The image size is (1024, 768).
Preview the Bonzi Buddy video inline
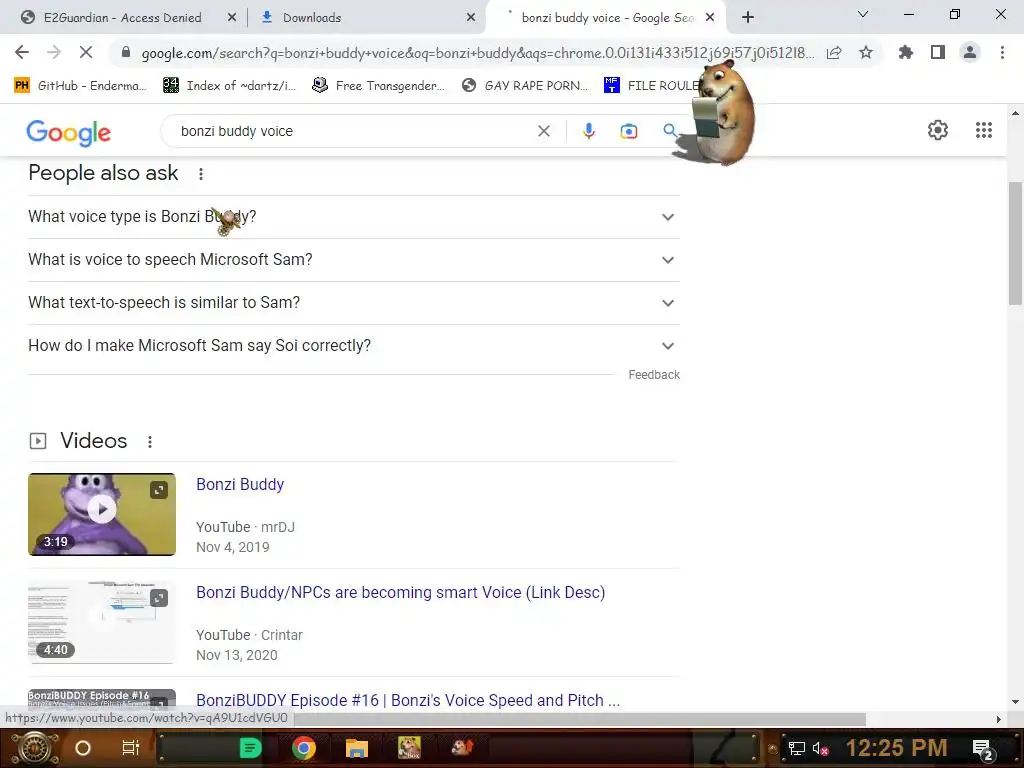click(159, 490)
